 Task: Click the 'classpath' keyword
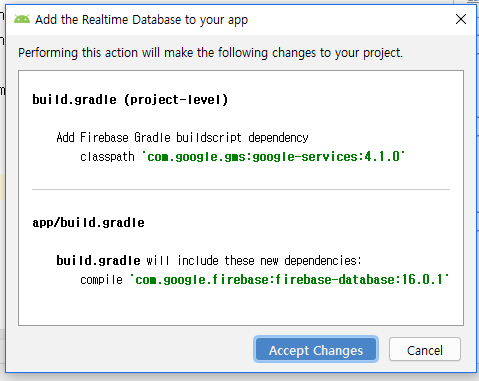click(107, 157)
